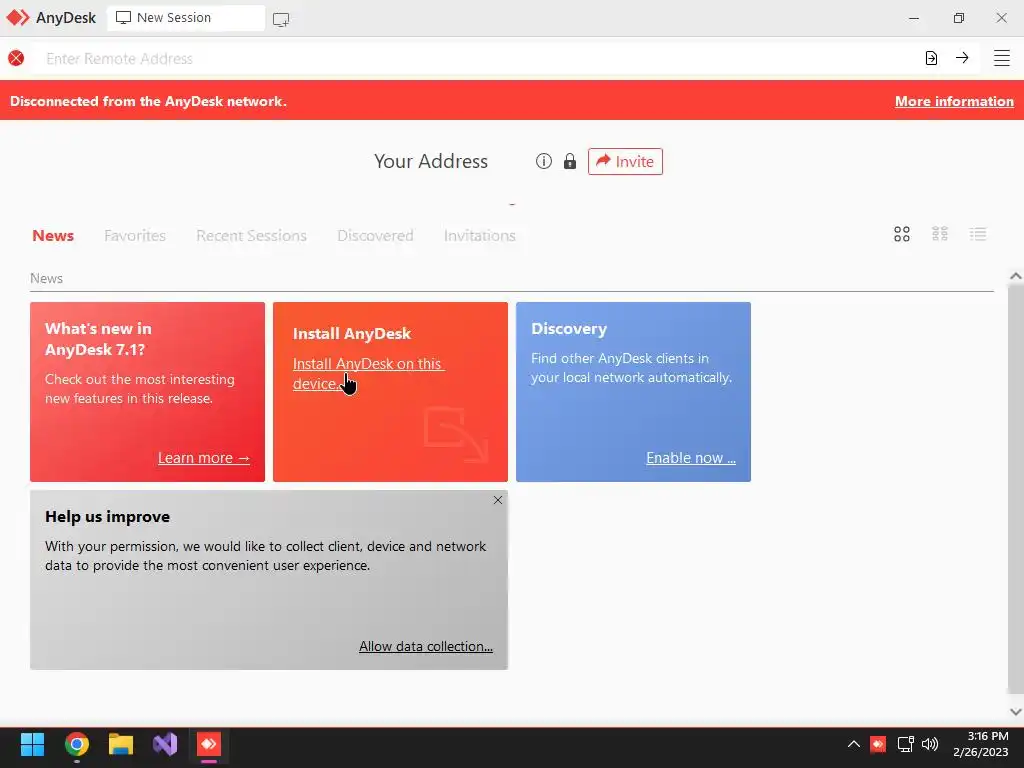Show hidden system tray icons
The height and width of the screenshot is (768, 1024).
(x=854, y=744)
